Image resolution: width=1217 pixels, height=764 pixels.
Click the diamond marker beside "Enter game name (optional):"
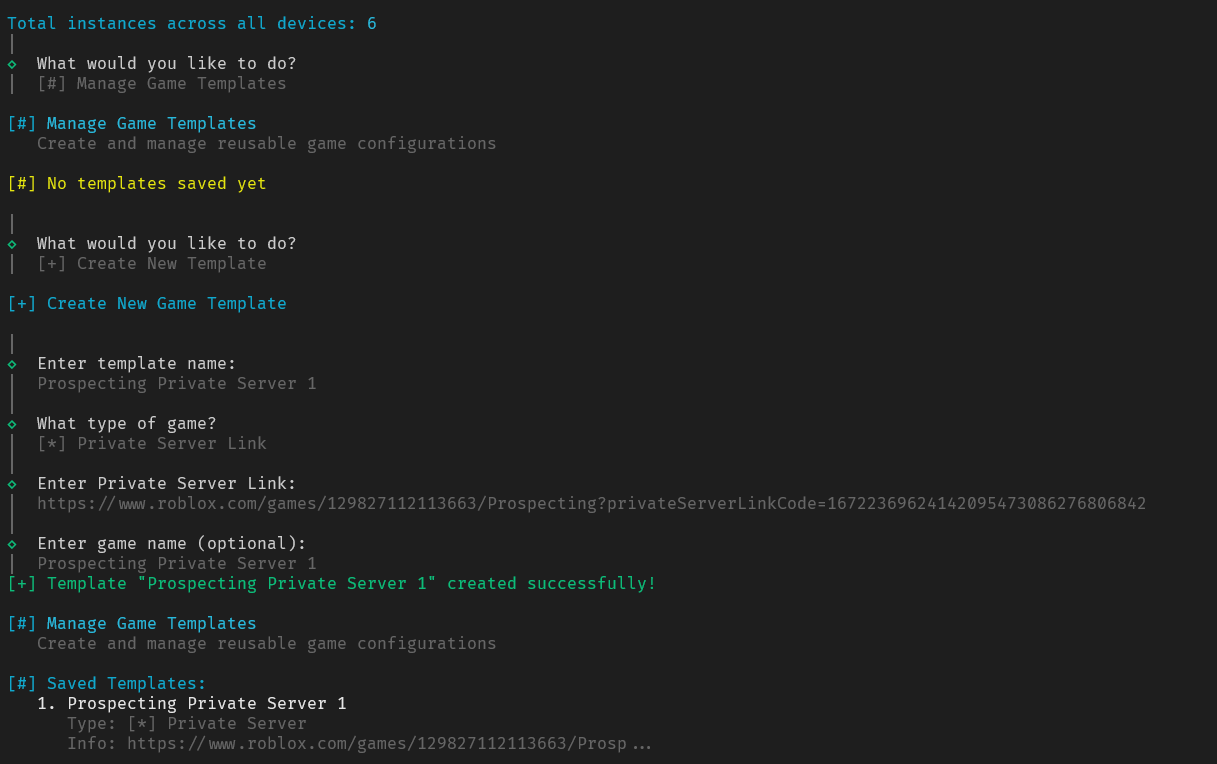pyautogui.click(x=12, y=544)
